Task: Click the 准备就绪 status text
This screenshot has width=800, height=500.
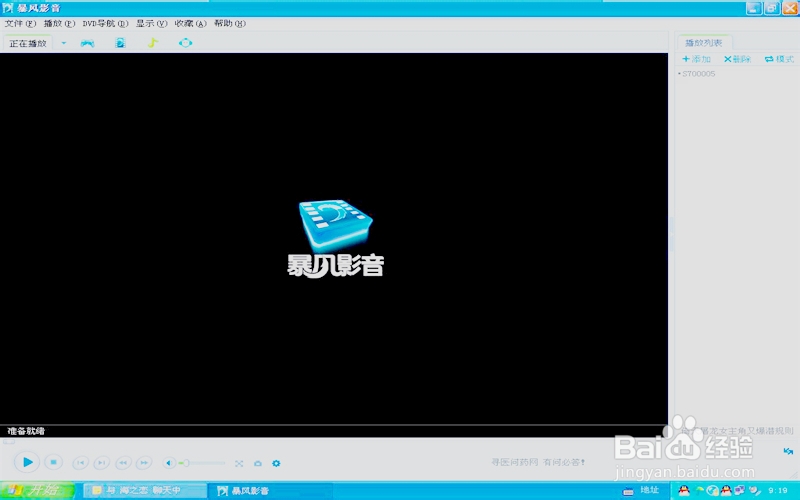Action: click(x=26, y=431)
